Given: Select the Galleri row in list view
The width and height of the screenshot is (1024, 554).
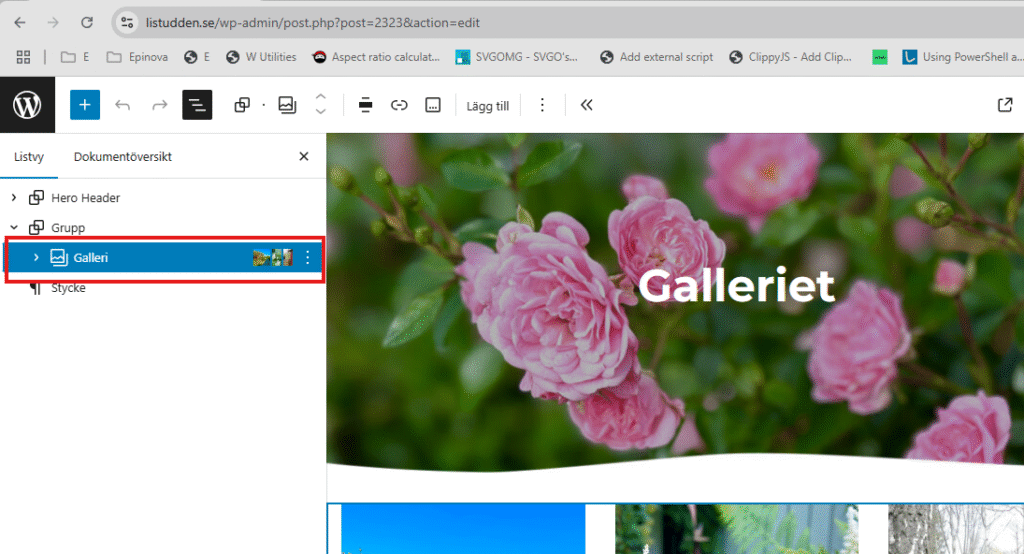Looking at the screenshot, I should (163, 257).
